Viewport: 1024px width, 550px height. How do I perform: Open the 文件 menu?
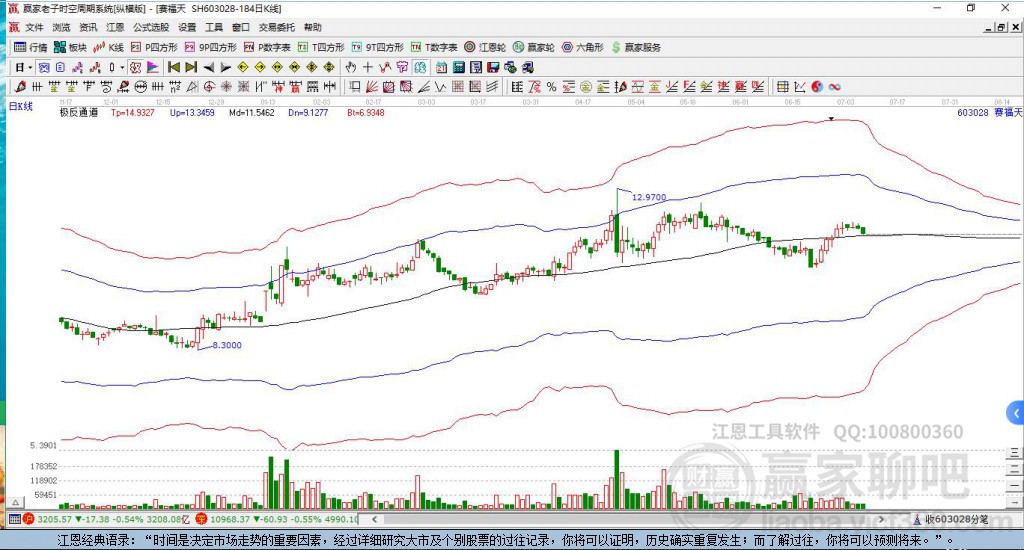[34, 27]
